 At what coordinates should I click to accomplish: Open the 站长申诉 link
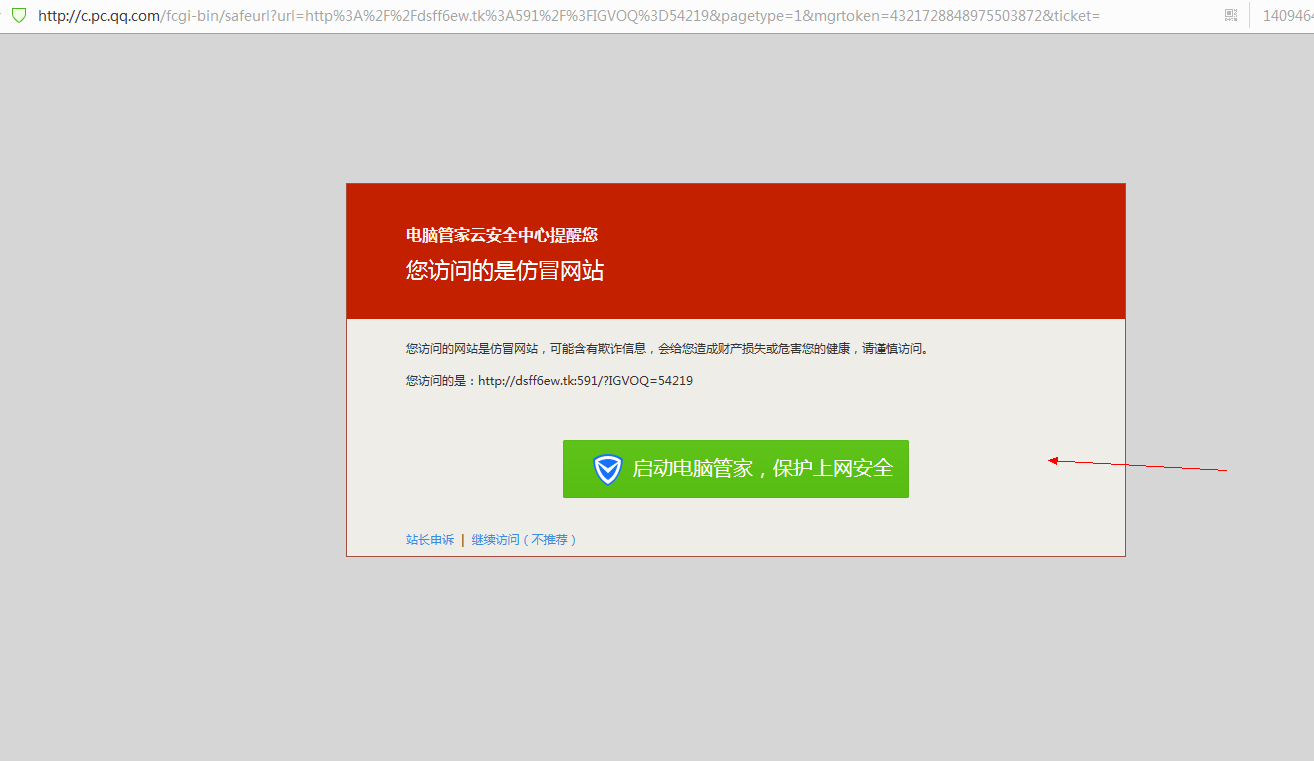430,540
